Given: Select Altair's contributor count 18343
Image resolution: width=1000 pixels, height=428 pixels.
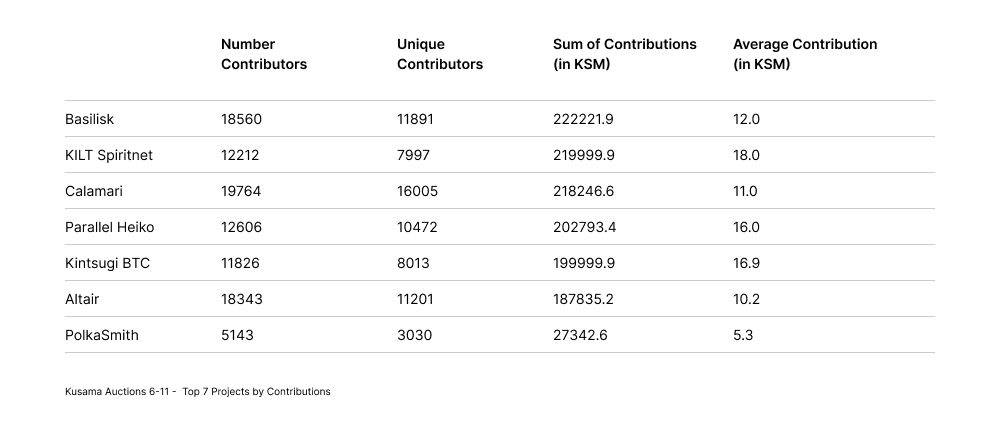Looking at the screenshot, I should tap(241, 299).
